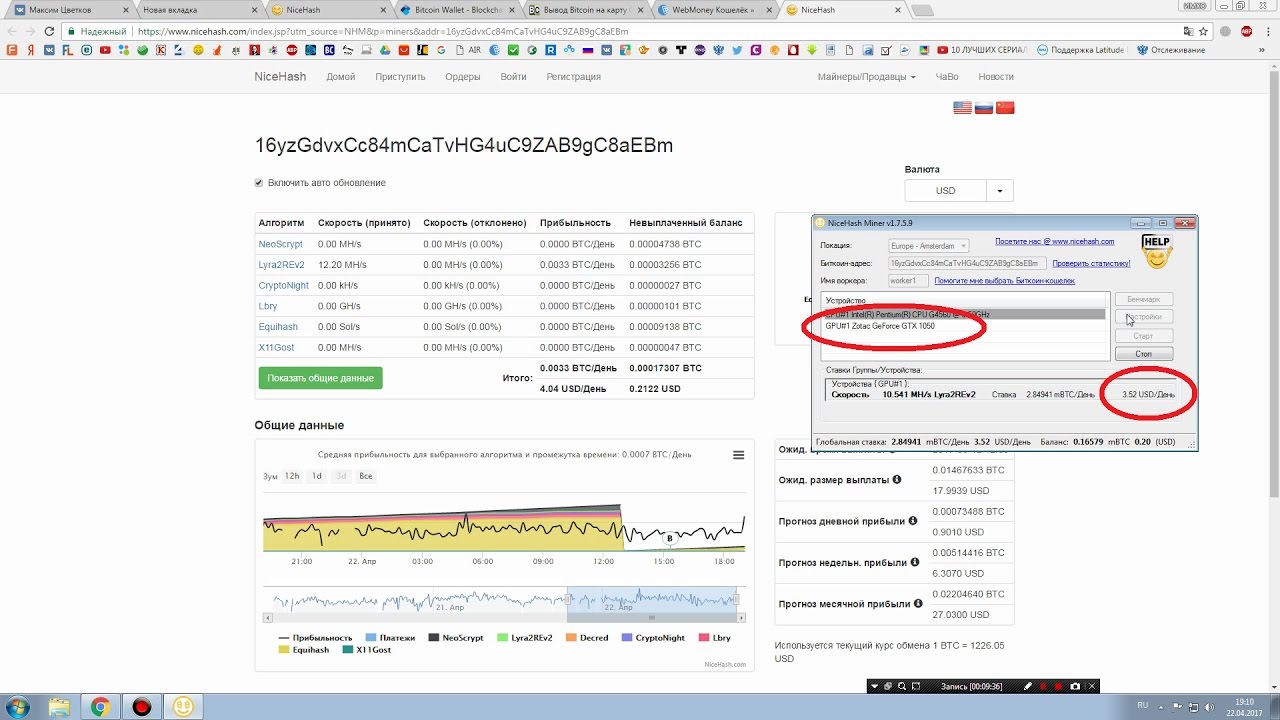The width and height of the screenshot is (1280, 720).
Task: Click the pencil draw icon in recording bar
Action: point(1028,686)
